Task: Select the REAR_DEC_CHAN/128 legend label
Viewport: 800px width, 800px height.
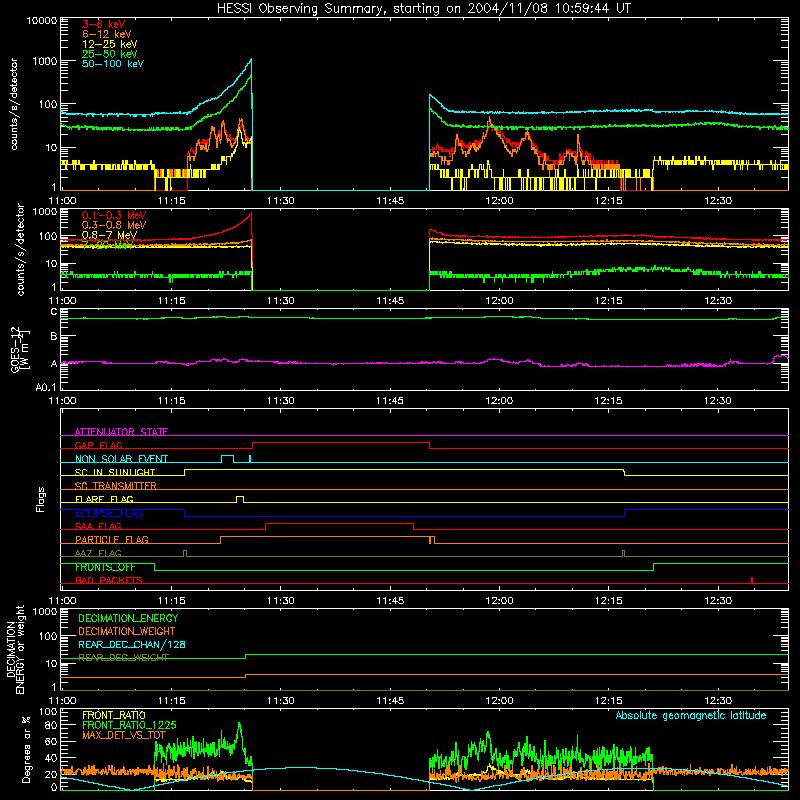Action: pyautogui.click(x=132, y=644)
